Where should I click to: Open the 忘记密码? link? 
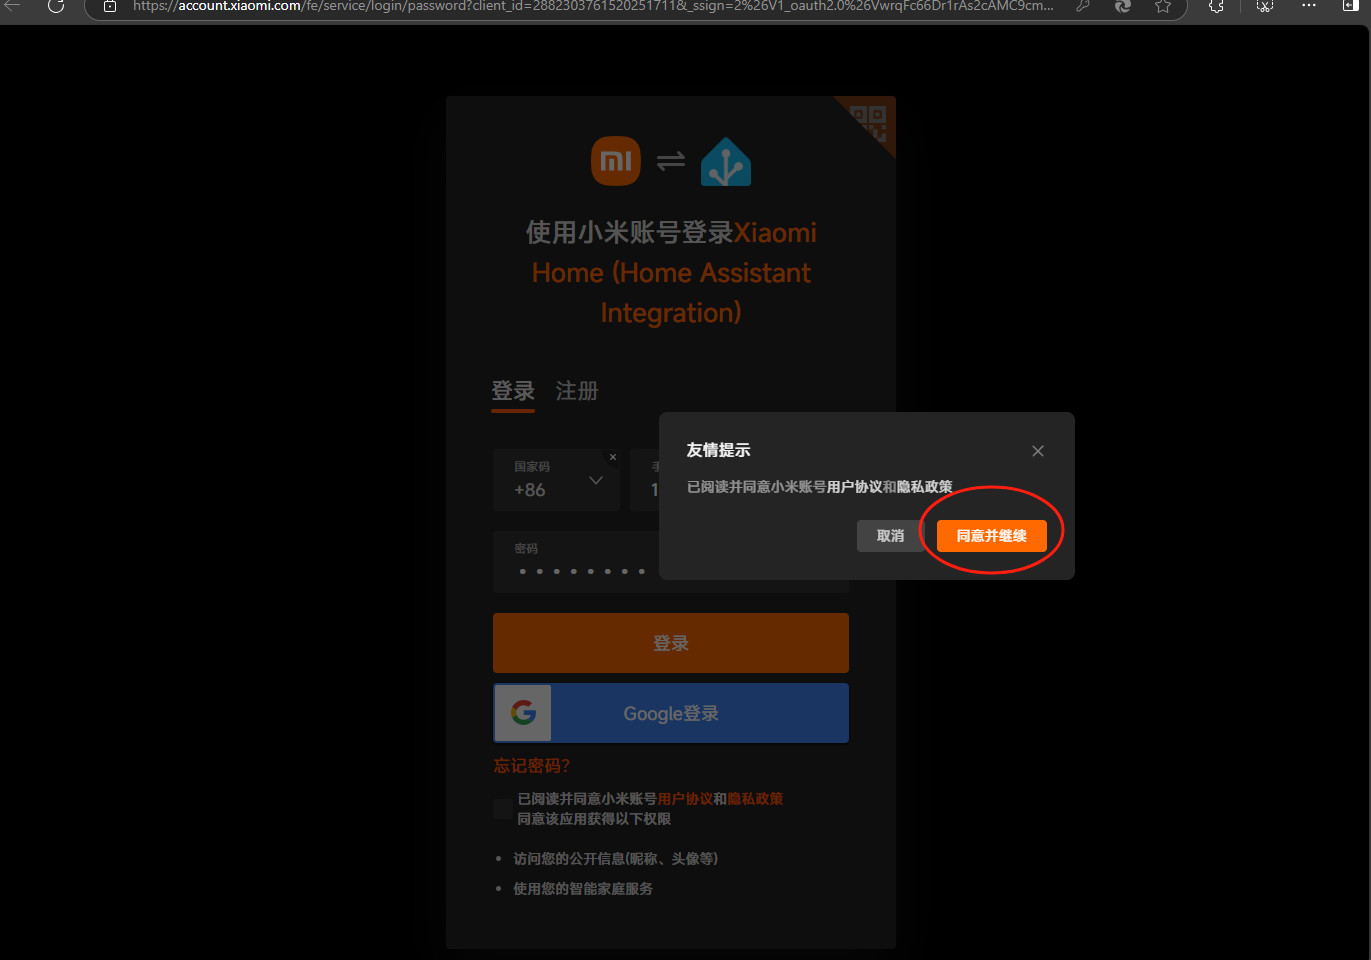point(532,766)
